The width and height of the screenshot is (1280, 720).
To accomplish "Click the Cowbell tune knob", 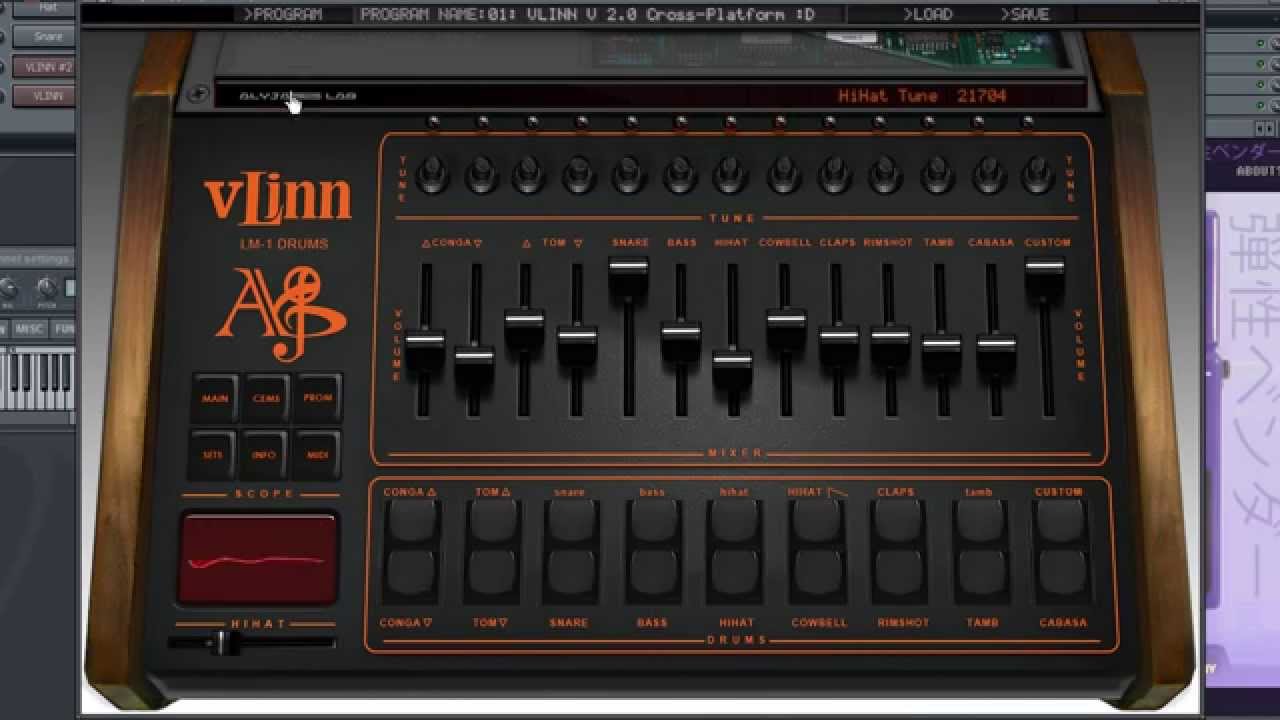I will tap(783, 175).
